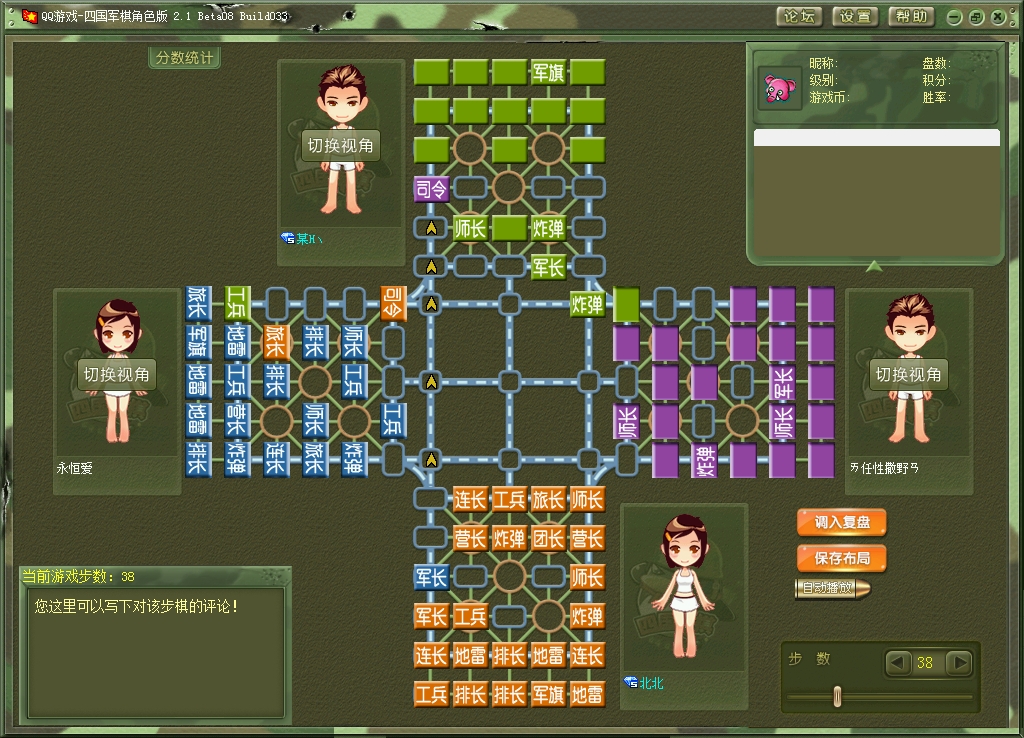
Task: Select the blue 军旗 flag piece
Action: pyautogui.click(x=198, y=342)
